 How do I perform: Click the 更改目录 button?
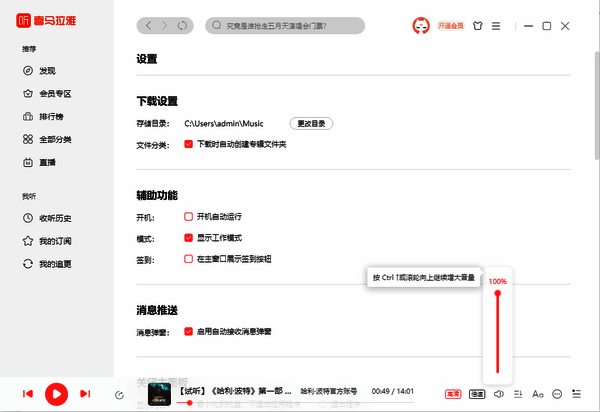[x=311, y=124]
